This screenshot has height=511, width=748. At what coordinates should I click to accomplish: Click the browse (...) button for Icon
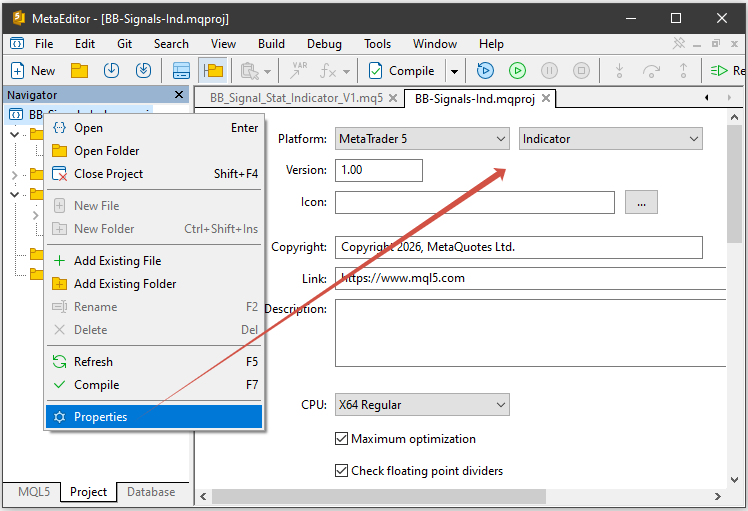tap(641, 202)
